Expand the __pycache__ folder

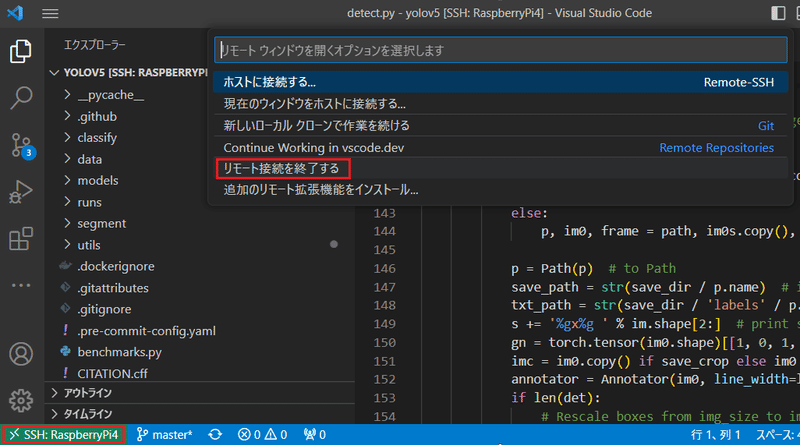tap(110, 95)
